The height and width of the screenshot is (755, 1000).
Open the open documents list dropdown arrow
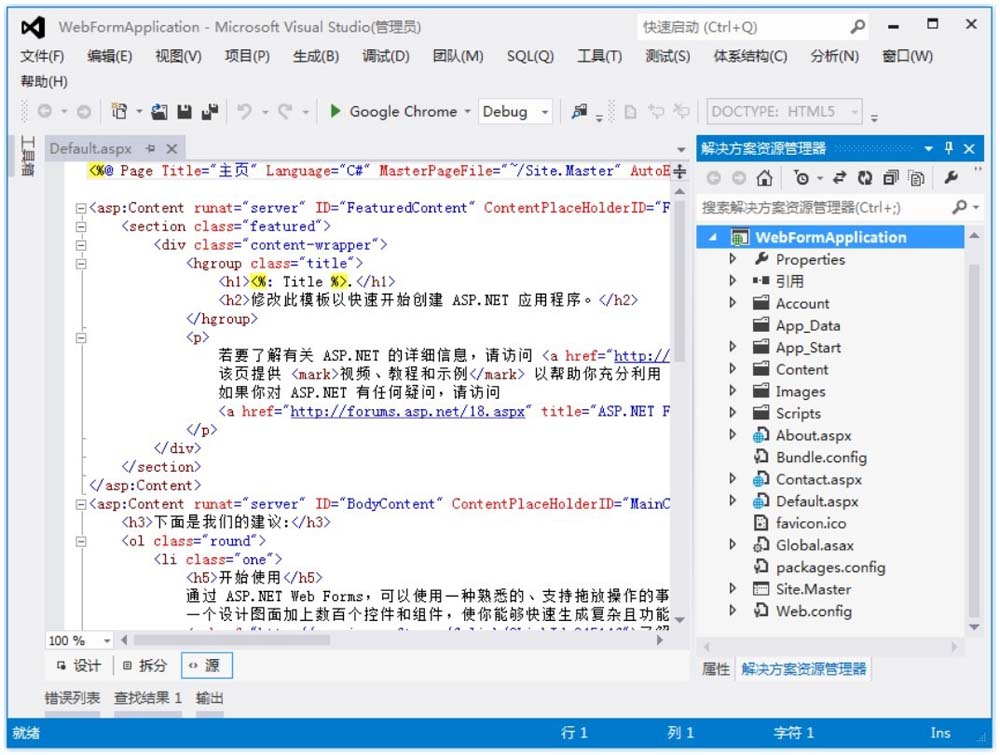click(681, 149)
